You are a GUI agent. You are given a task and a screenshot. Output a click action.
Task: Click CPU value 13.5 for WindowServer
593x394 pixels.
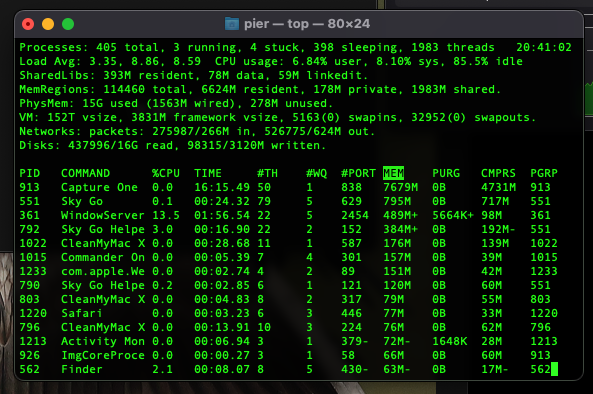pos(166,215)
